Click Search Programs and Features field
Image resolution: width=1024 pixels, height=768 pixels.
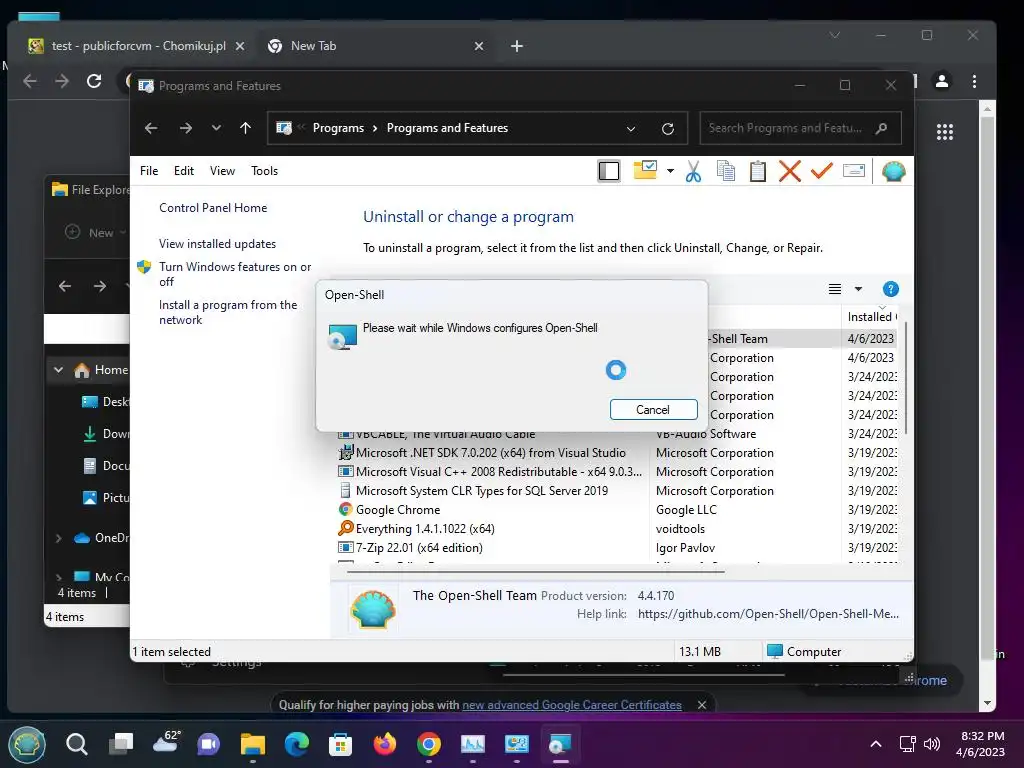click(x=800, y=128)
